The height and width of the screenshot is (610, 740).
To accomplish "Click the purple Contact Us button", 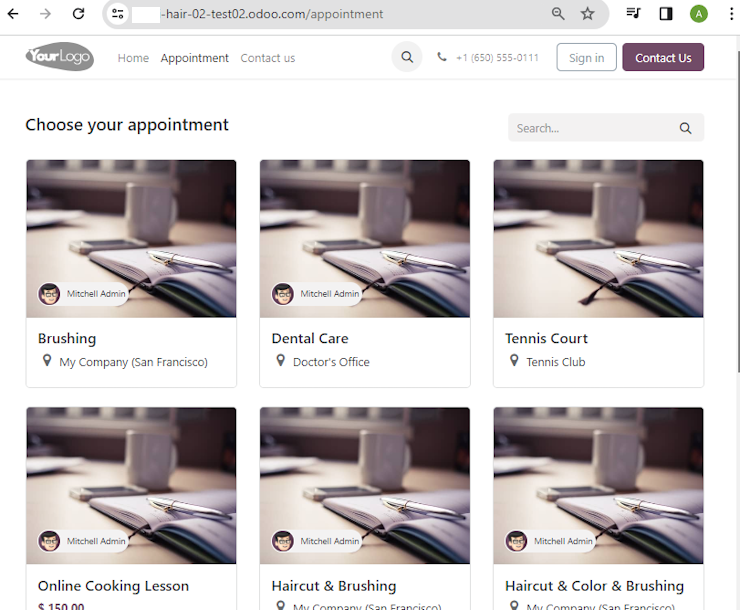I will [663, 57].
